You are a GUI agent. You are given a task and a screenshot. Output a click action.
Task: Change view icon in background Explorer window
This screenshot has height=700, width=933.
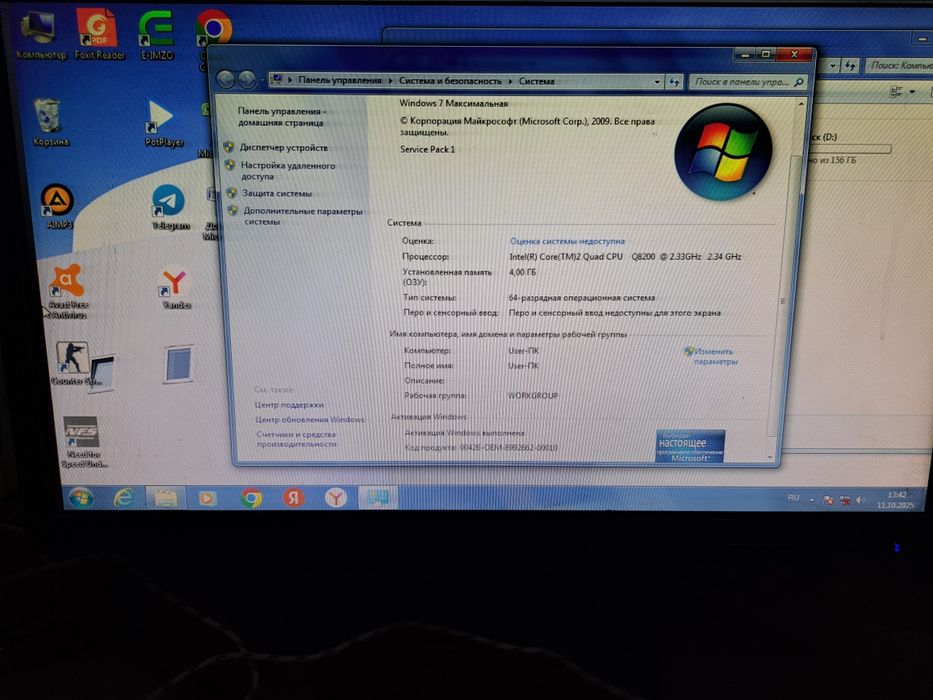tap(896, 92)
